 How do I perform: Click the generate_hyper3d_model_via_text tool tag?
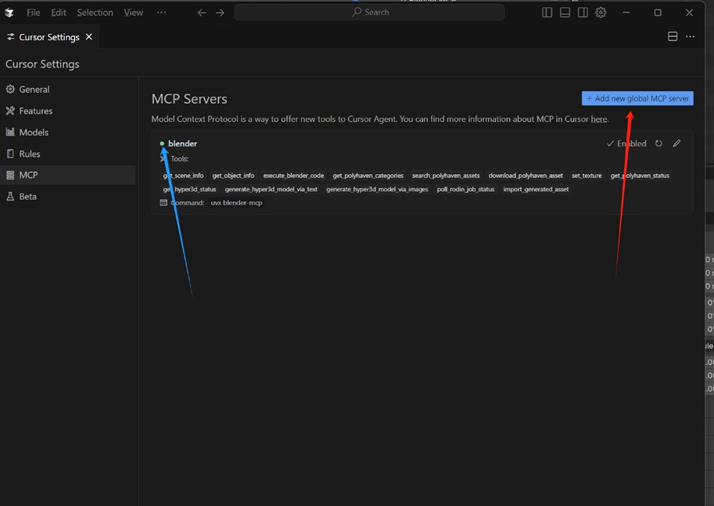(271, 189)
